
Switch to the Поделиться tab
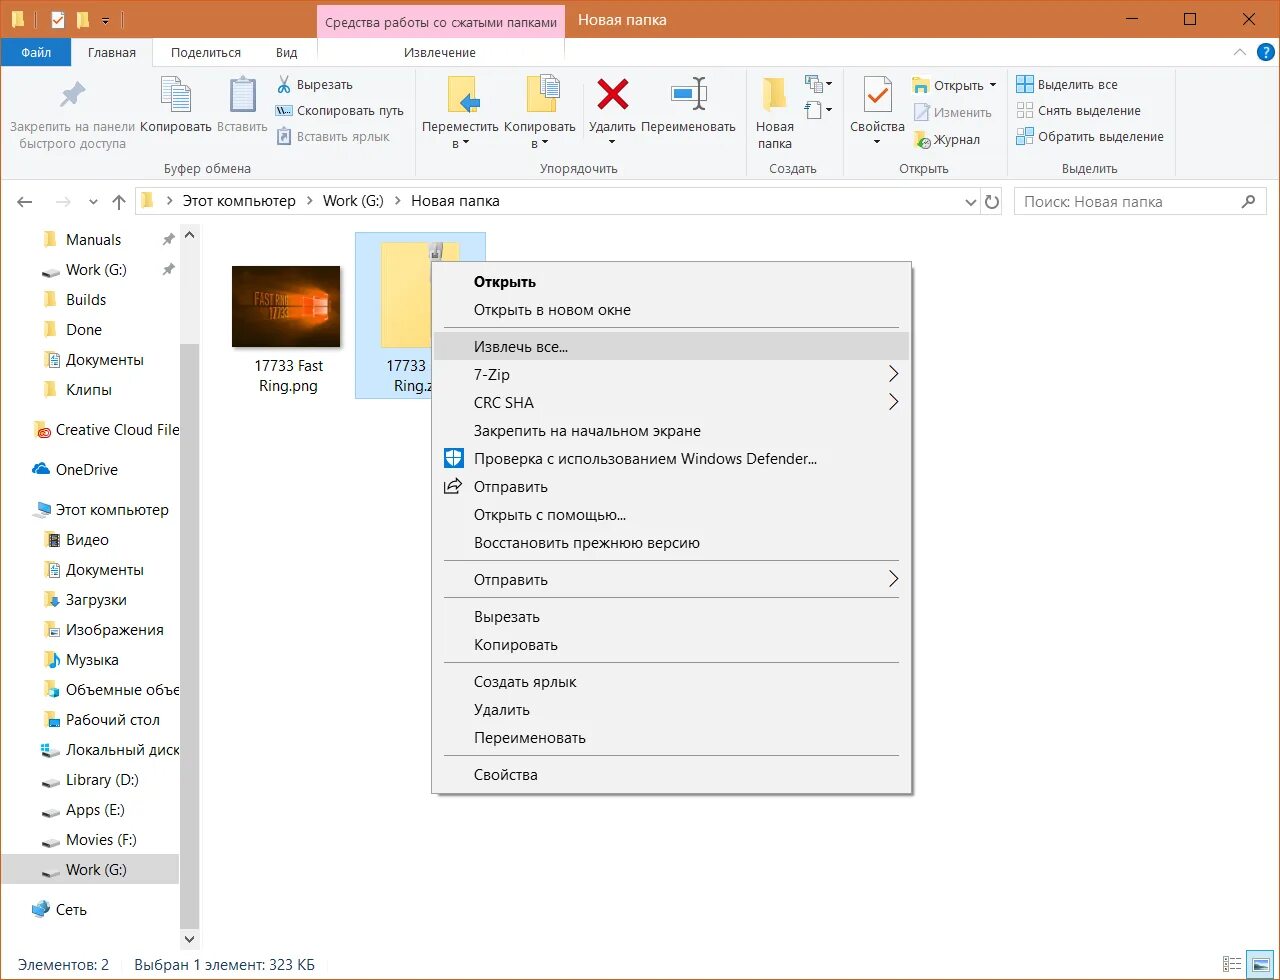point(206,52)
